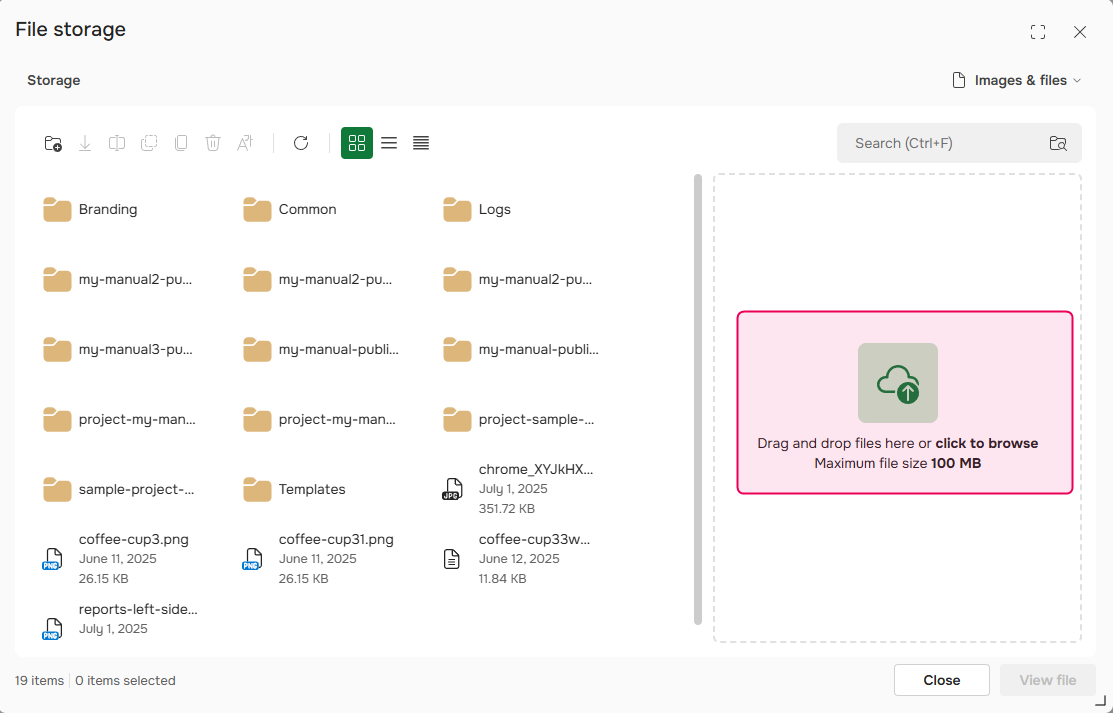Click the Download icon in the toolbar
Viewport: 1113px width, 713px height.
[x=85, y=143]
